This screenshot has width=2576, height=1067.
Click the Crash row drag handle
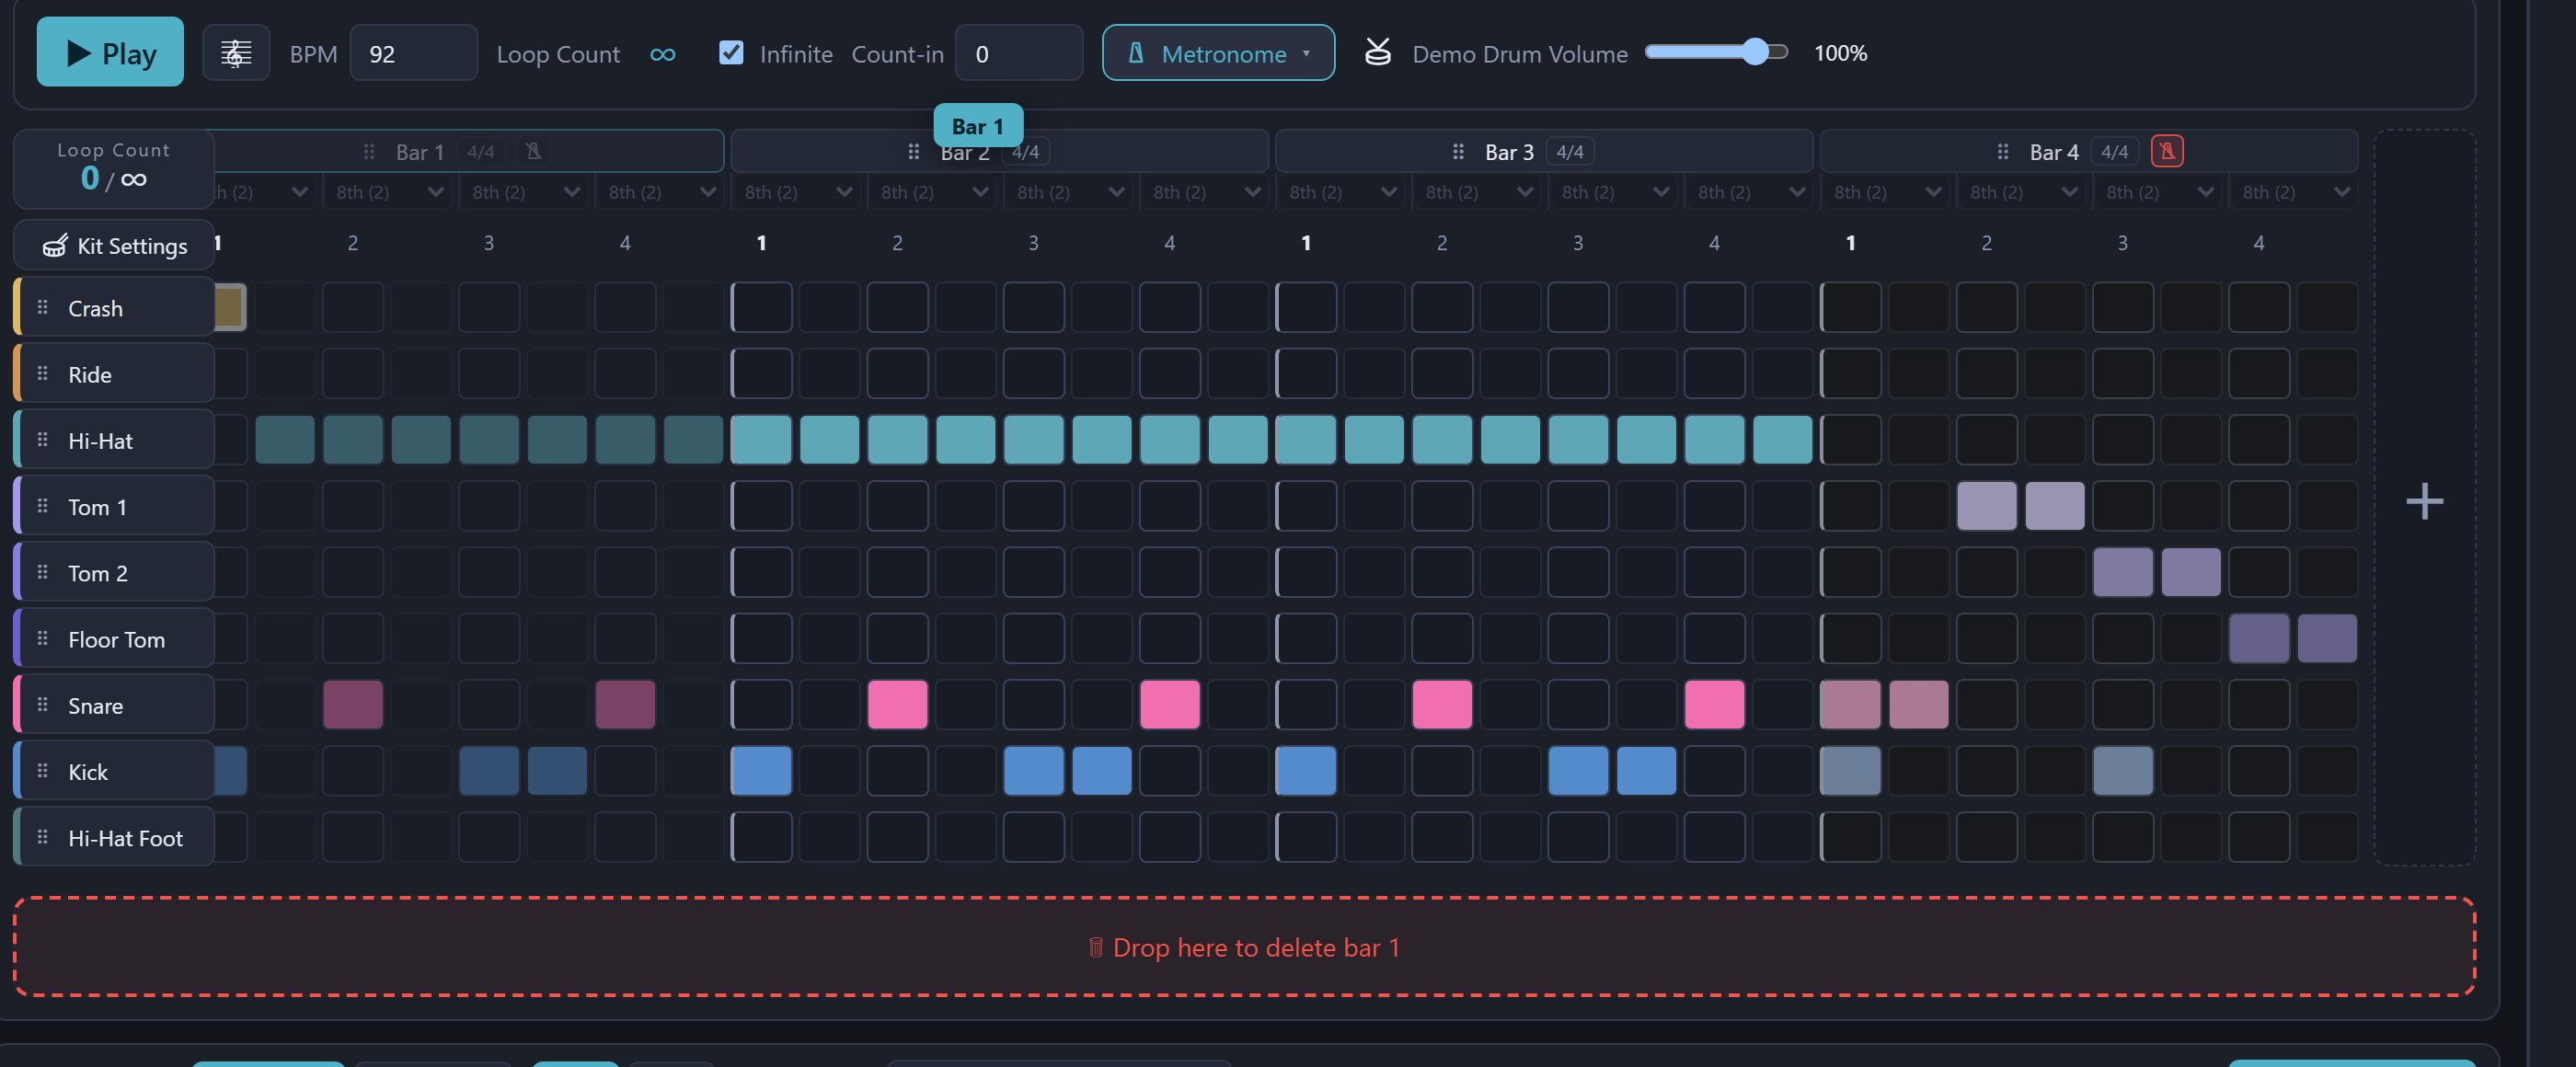click(42, 307)
